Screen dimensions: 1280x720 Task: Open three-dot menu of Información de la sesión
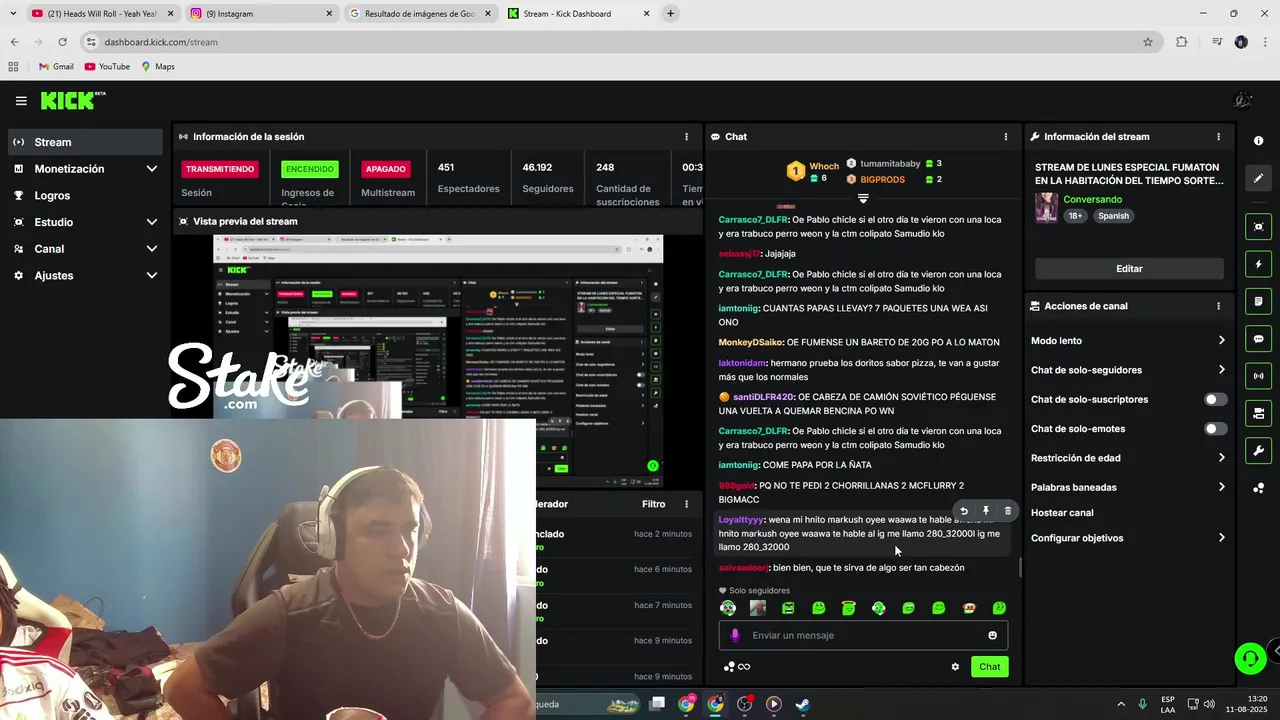tap(686, 137)
